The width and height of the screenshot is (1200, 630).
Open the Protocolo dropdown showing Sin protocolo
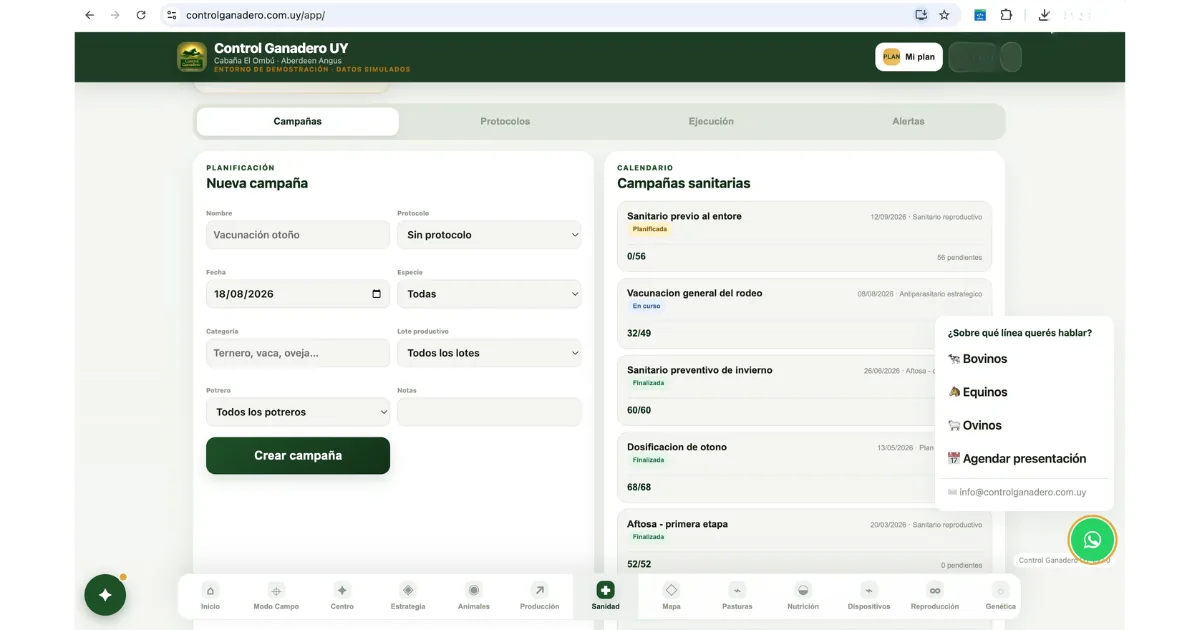pyautogui.click(x=489, y=235)
